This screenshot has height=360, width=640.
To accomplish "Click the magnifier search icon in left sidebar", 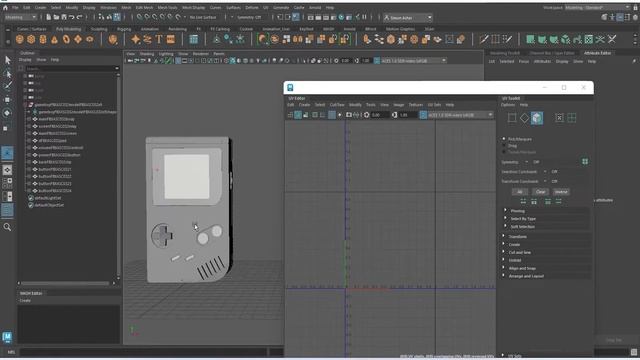I will (x=7, y=227).
